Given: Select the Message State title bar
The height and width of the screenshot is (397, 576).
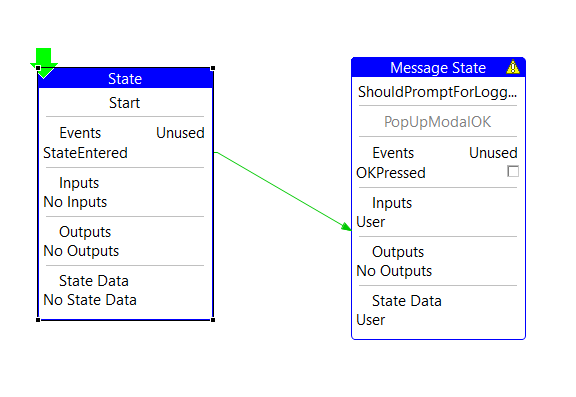Looking at the screenshot, I should click(438, 68).
